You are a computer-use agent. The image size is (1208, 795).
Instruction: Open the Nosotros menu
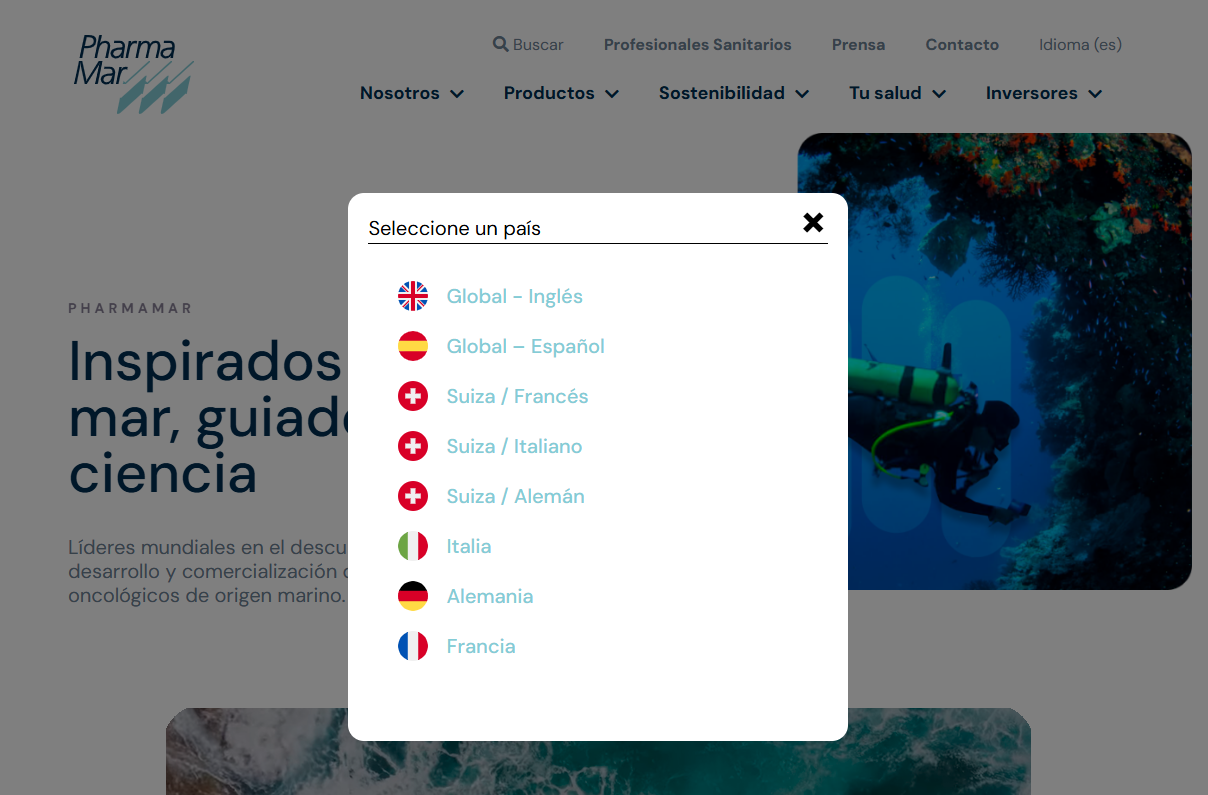(400, 93)
